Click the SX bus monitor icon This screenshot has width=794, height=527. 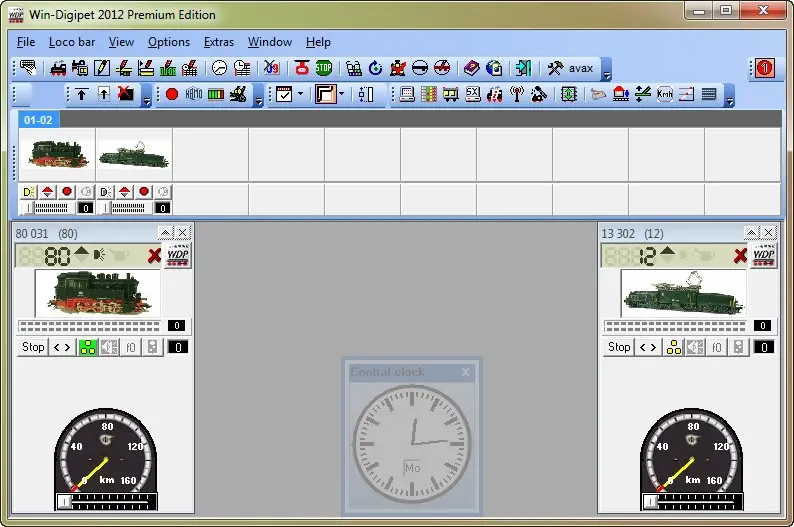point(472,94)
